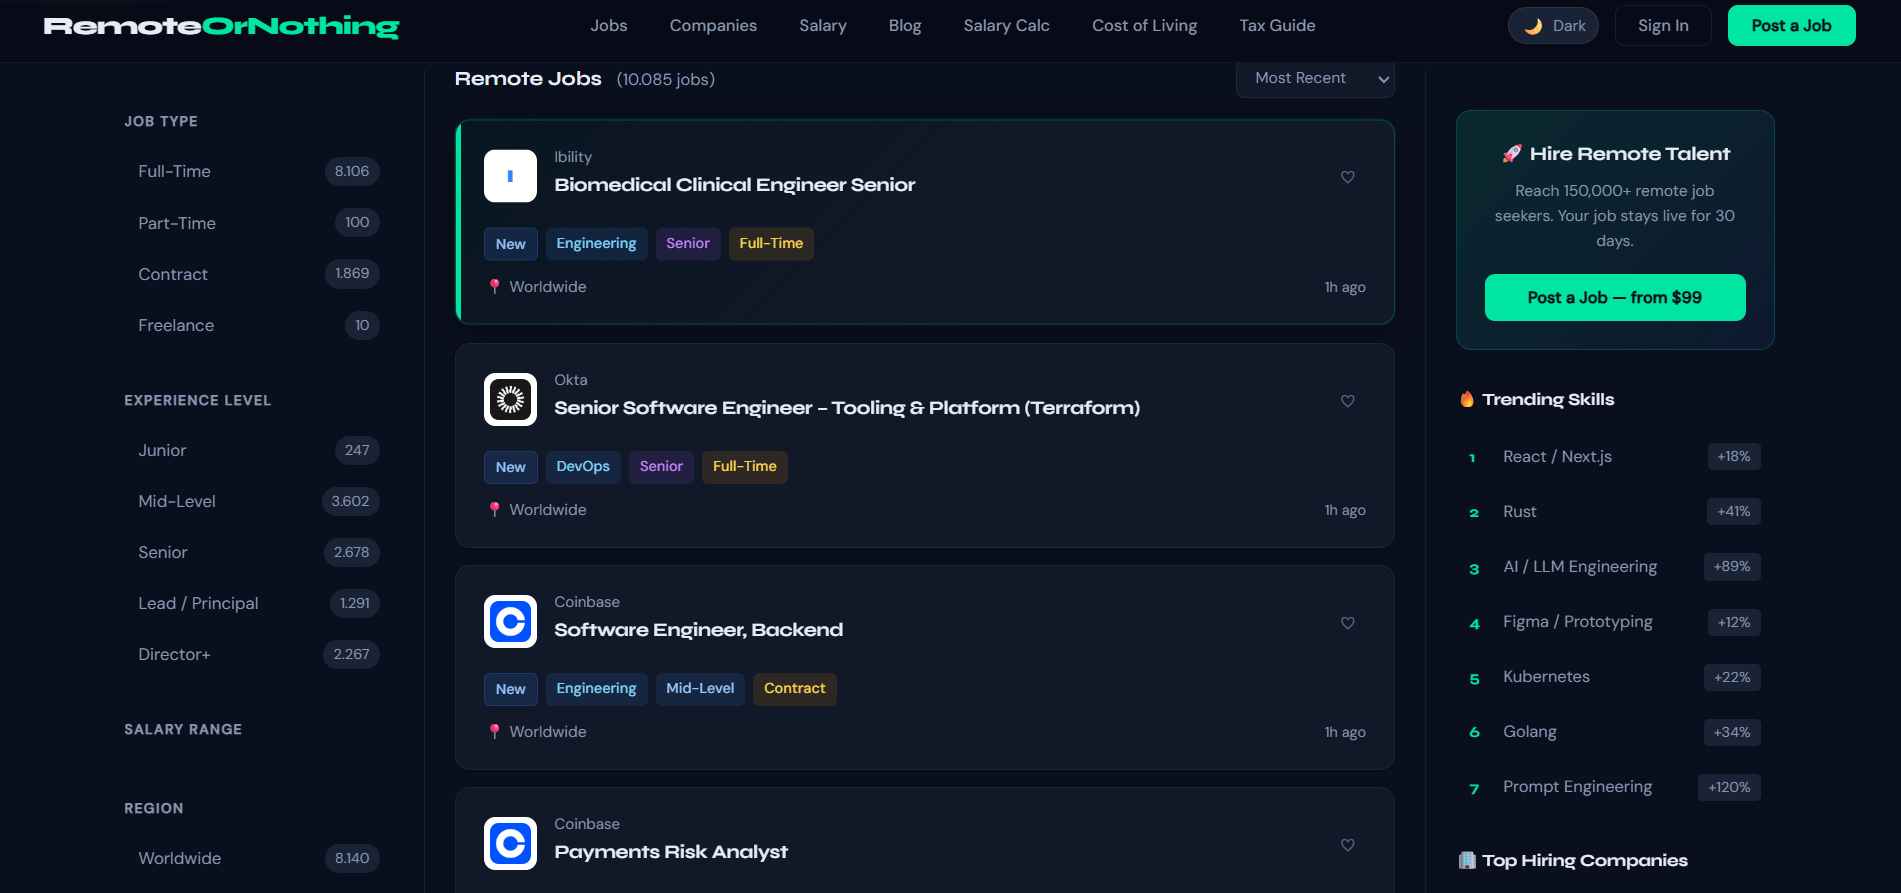Screen dimensions: 1901x893
Task: Click Coinbase logo on Software Engineer, Backend card
Action: [510, 622]
